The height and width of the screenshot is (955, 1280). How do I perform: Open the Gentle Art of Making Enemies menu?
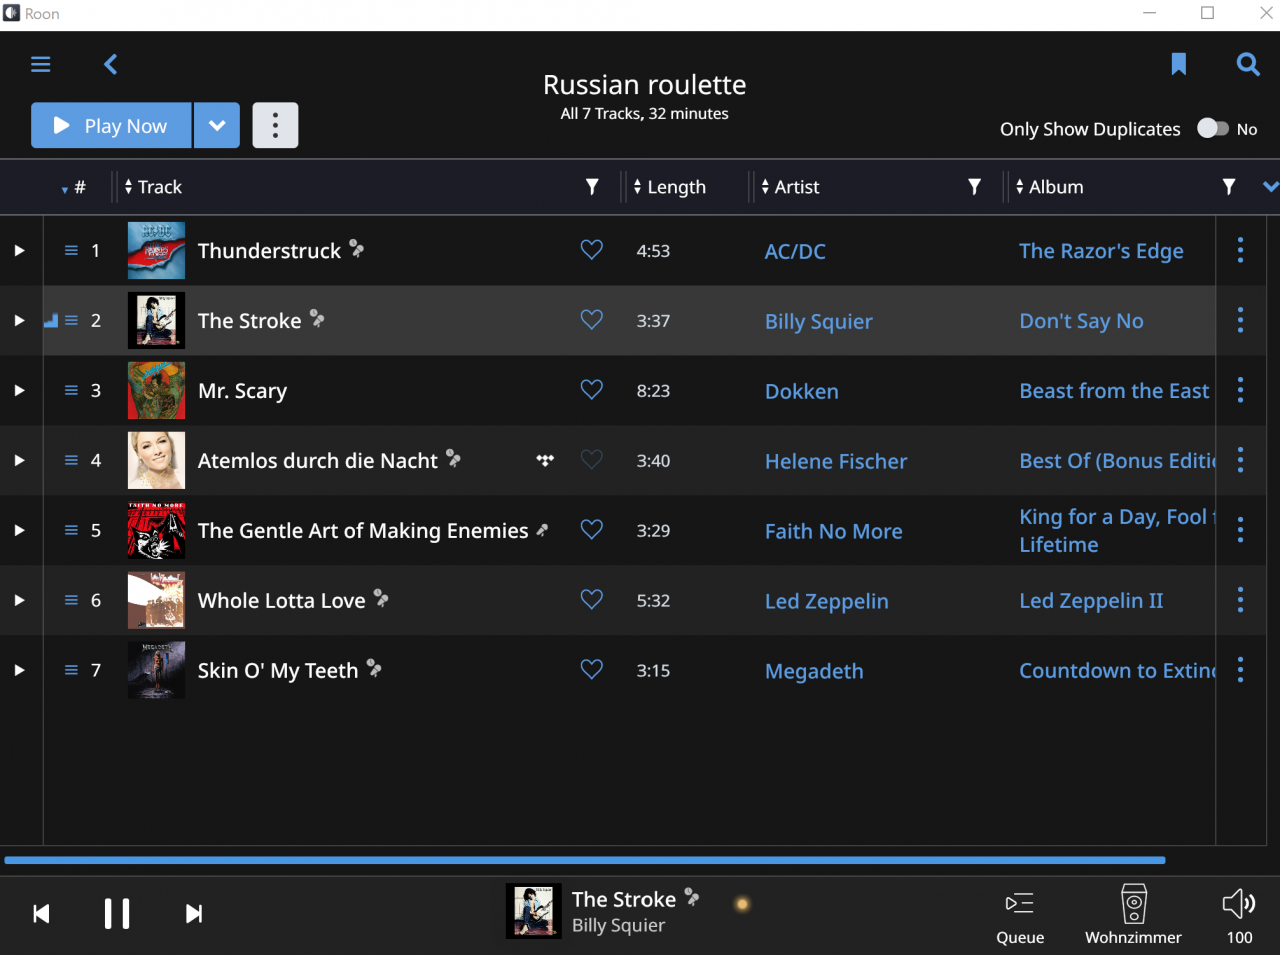pos(1241,530)
